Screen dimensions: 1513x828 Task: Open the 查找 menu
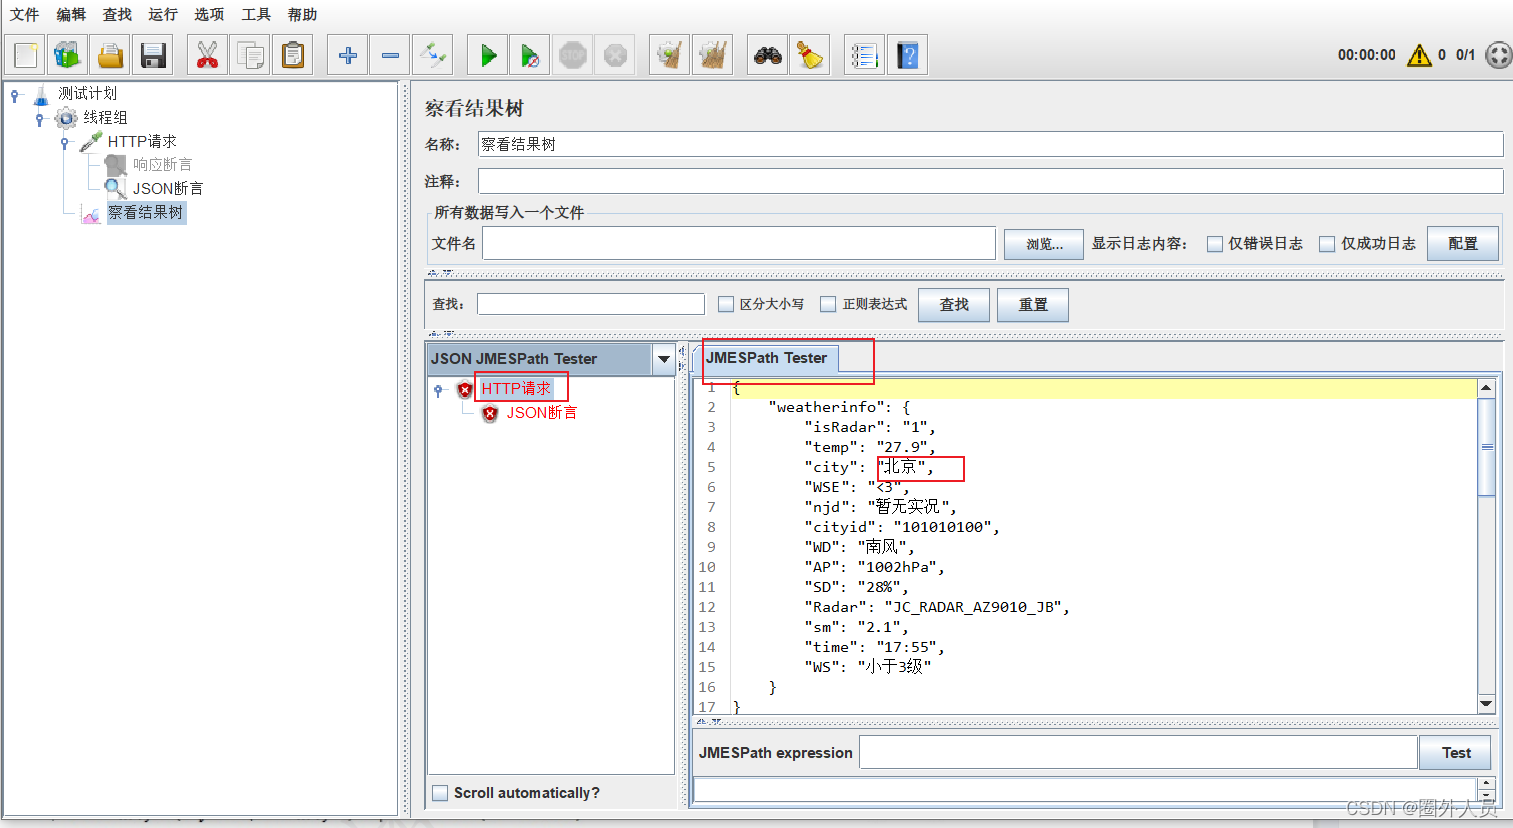pos(117,14)
